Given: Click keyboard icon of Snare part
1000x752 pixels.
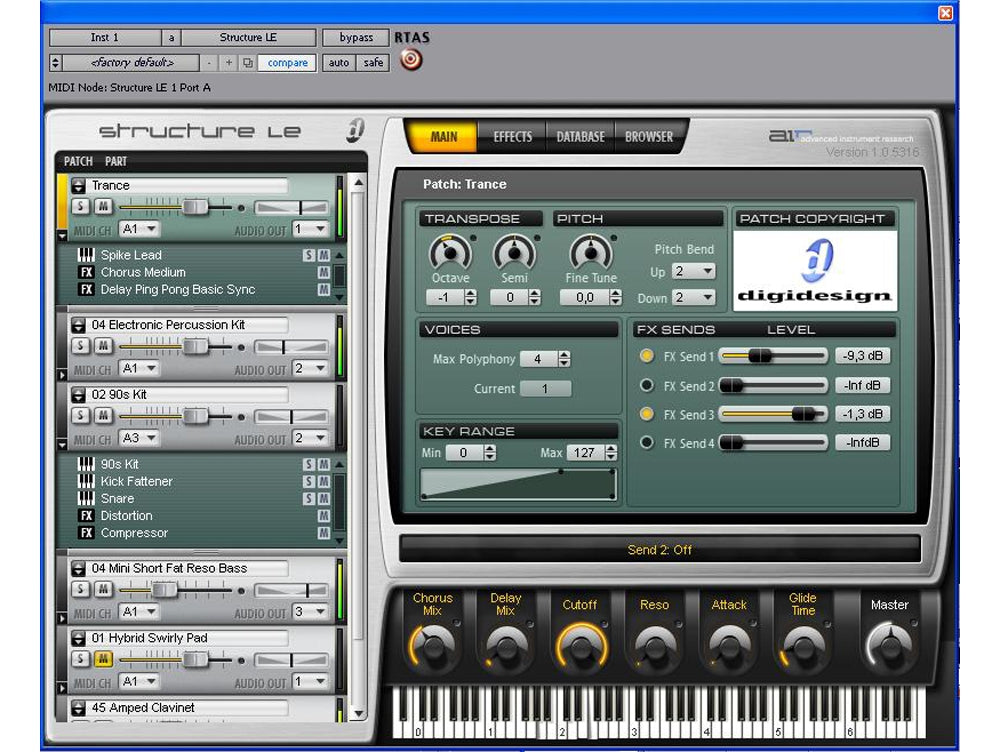Looking at the screenshot, I should click(86, 499).
